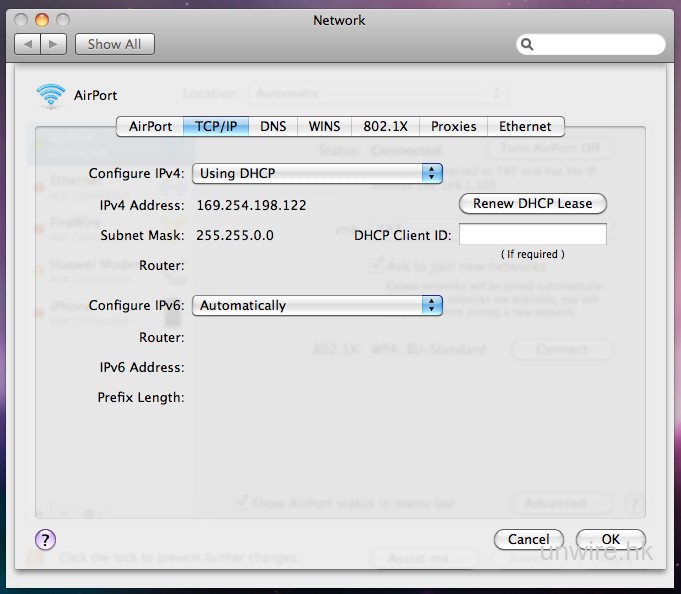Focus the DHCP Client ID text field
This screenshot has height=594, width=681.
tap(532, 235)
